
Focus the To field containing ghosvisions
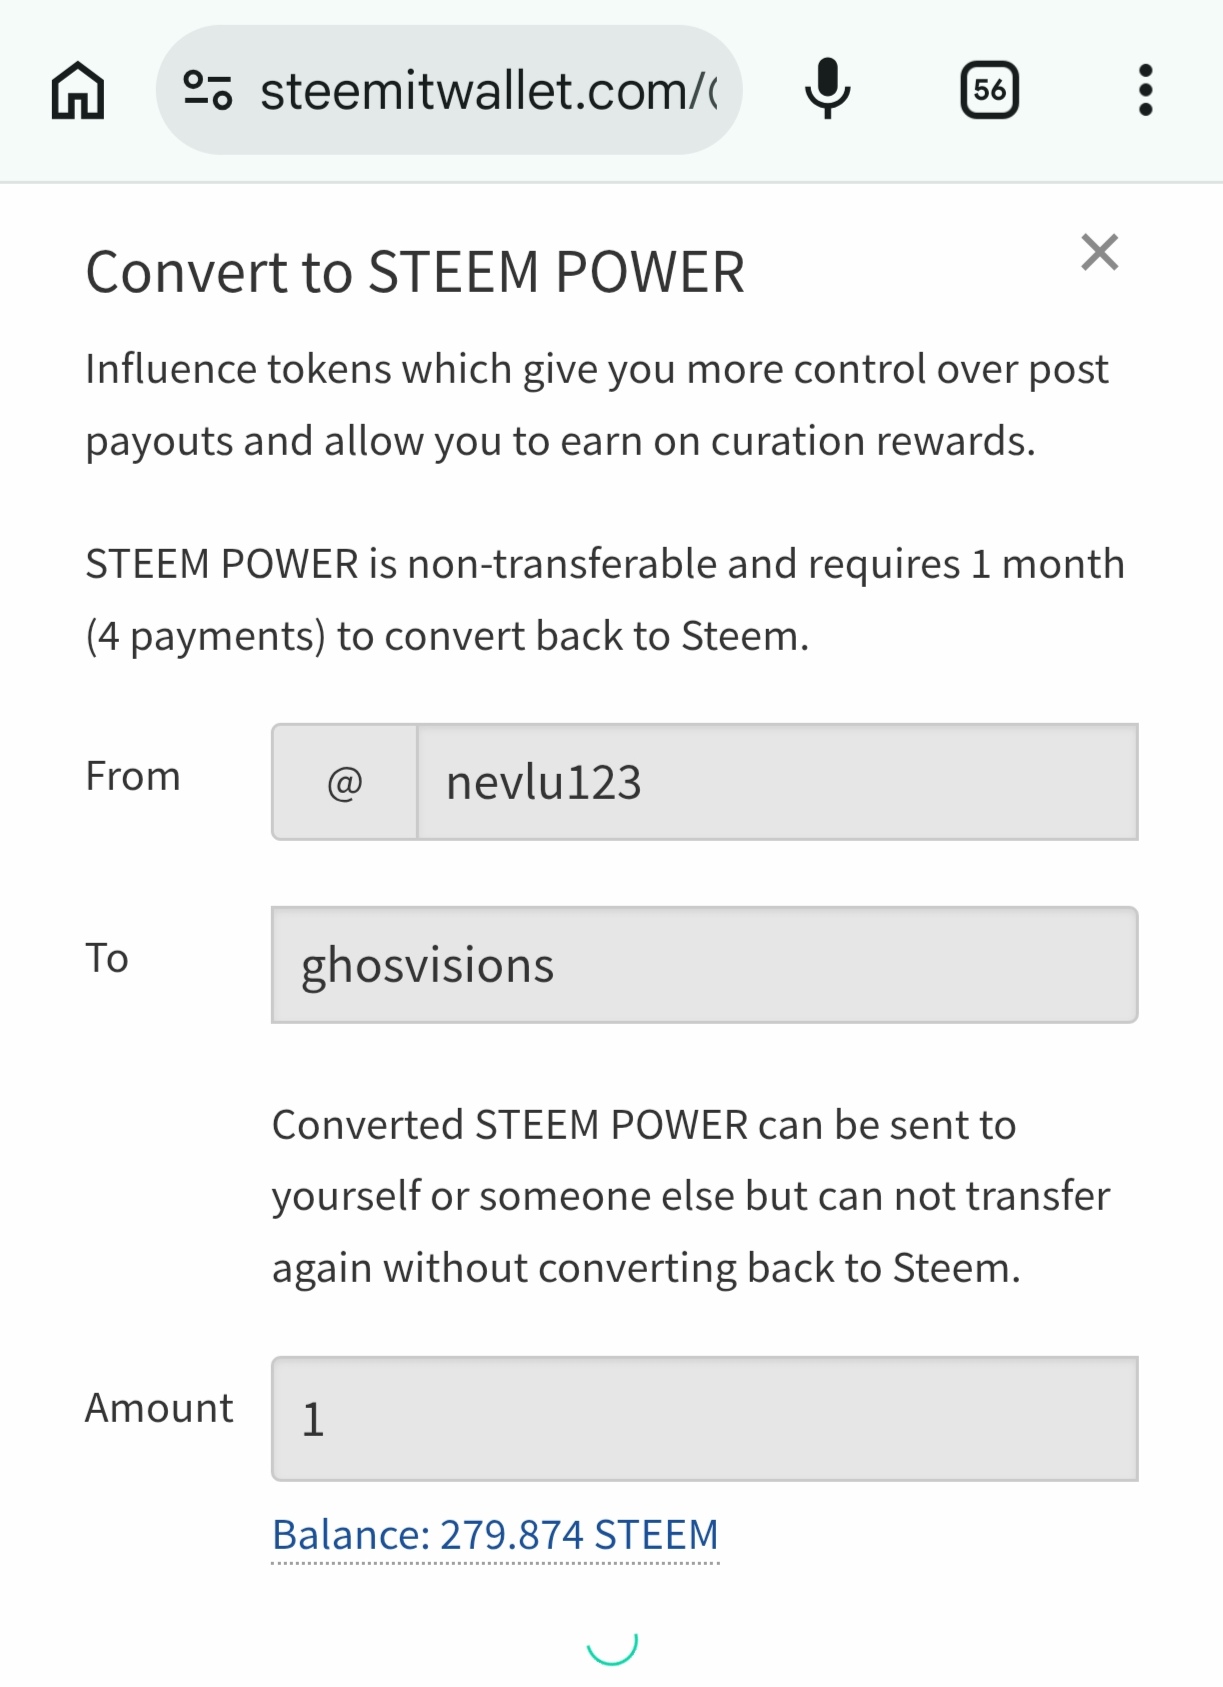point(704,965)
